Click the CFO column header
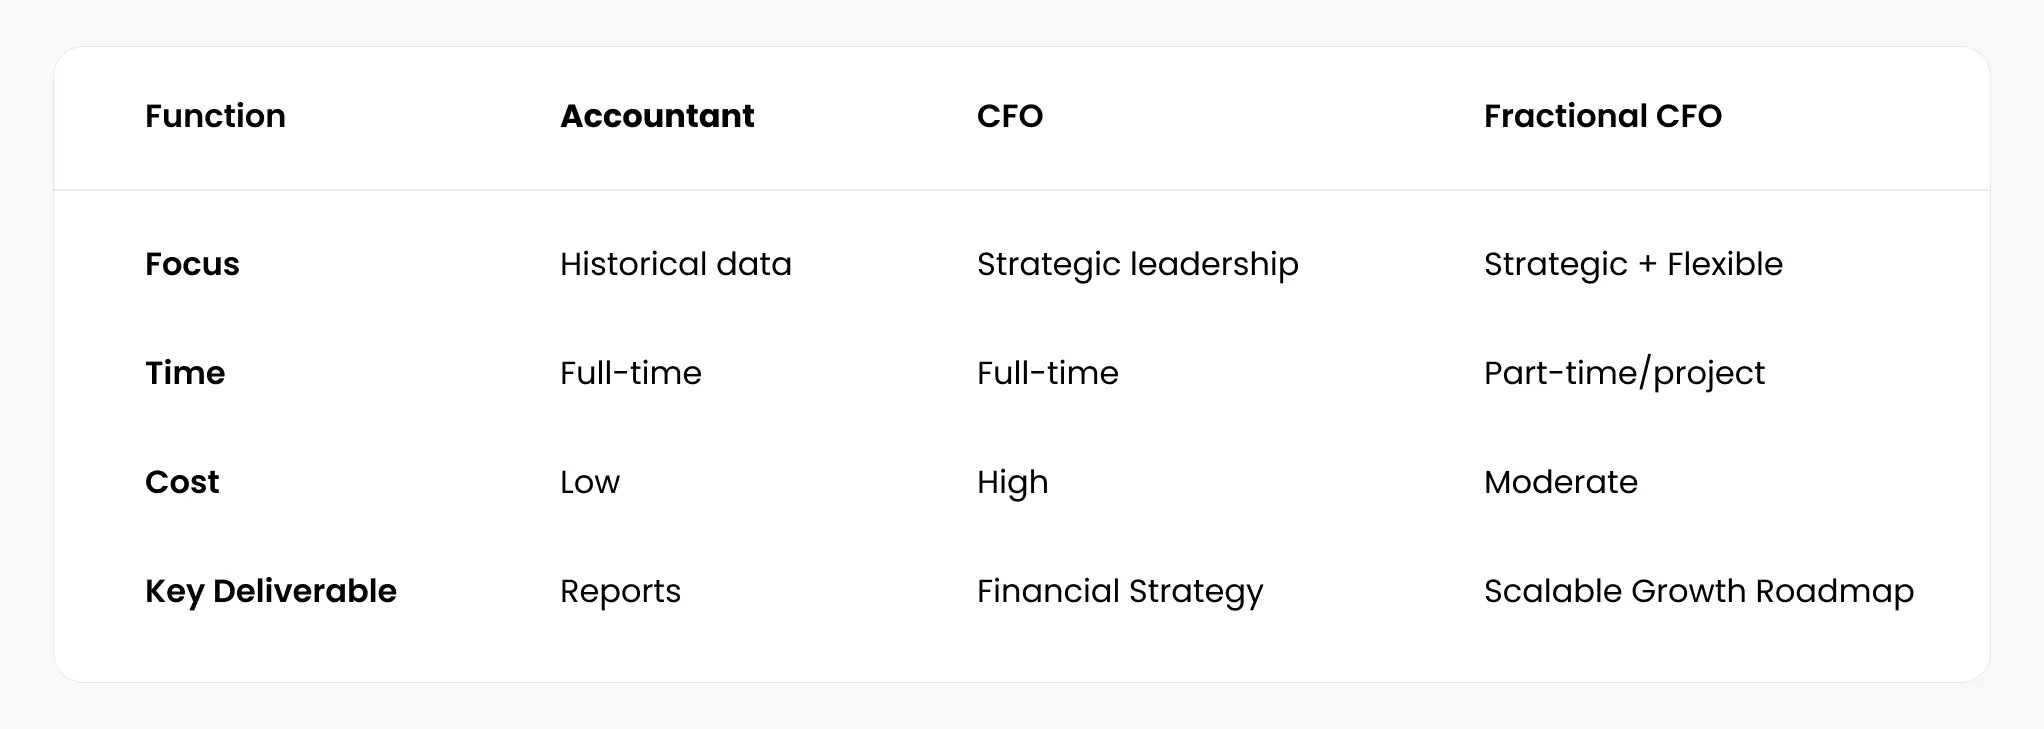This screenshot has height=729, width=2044. point(1010,116)
